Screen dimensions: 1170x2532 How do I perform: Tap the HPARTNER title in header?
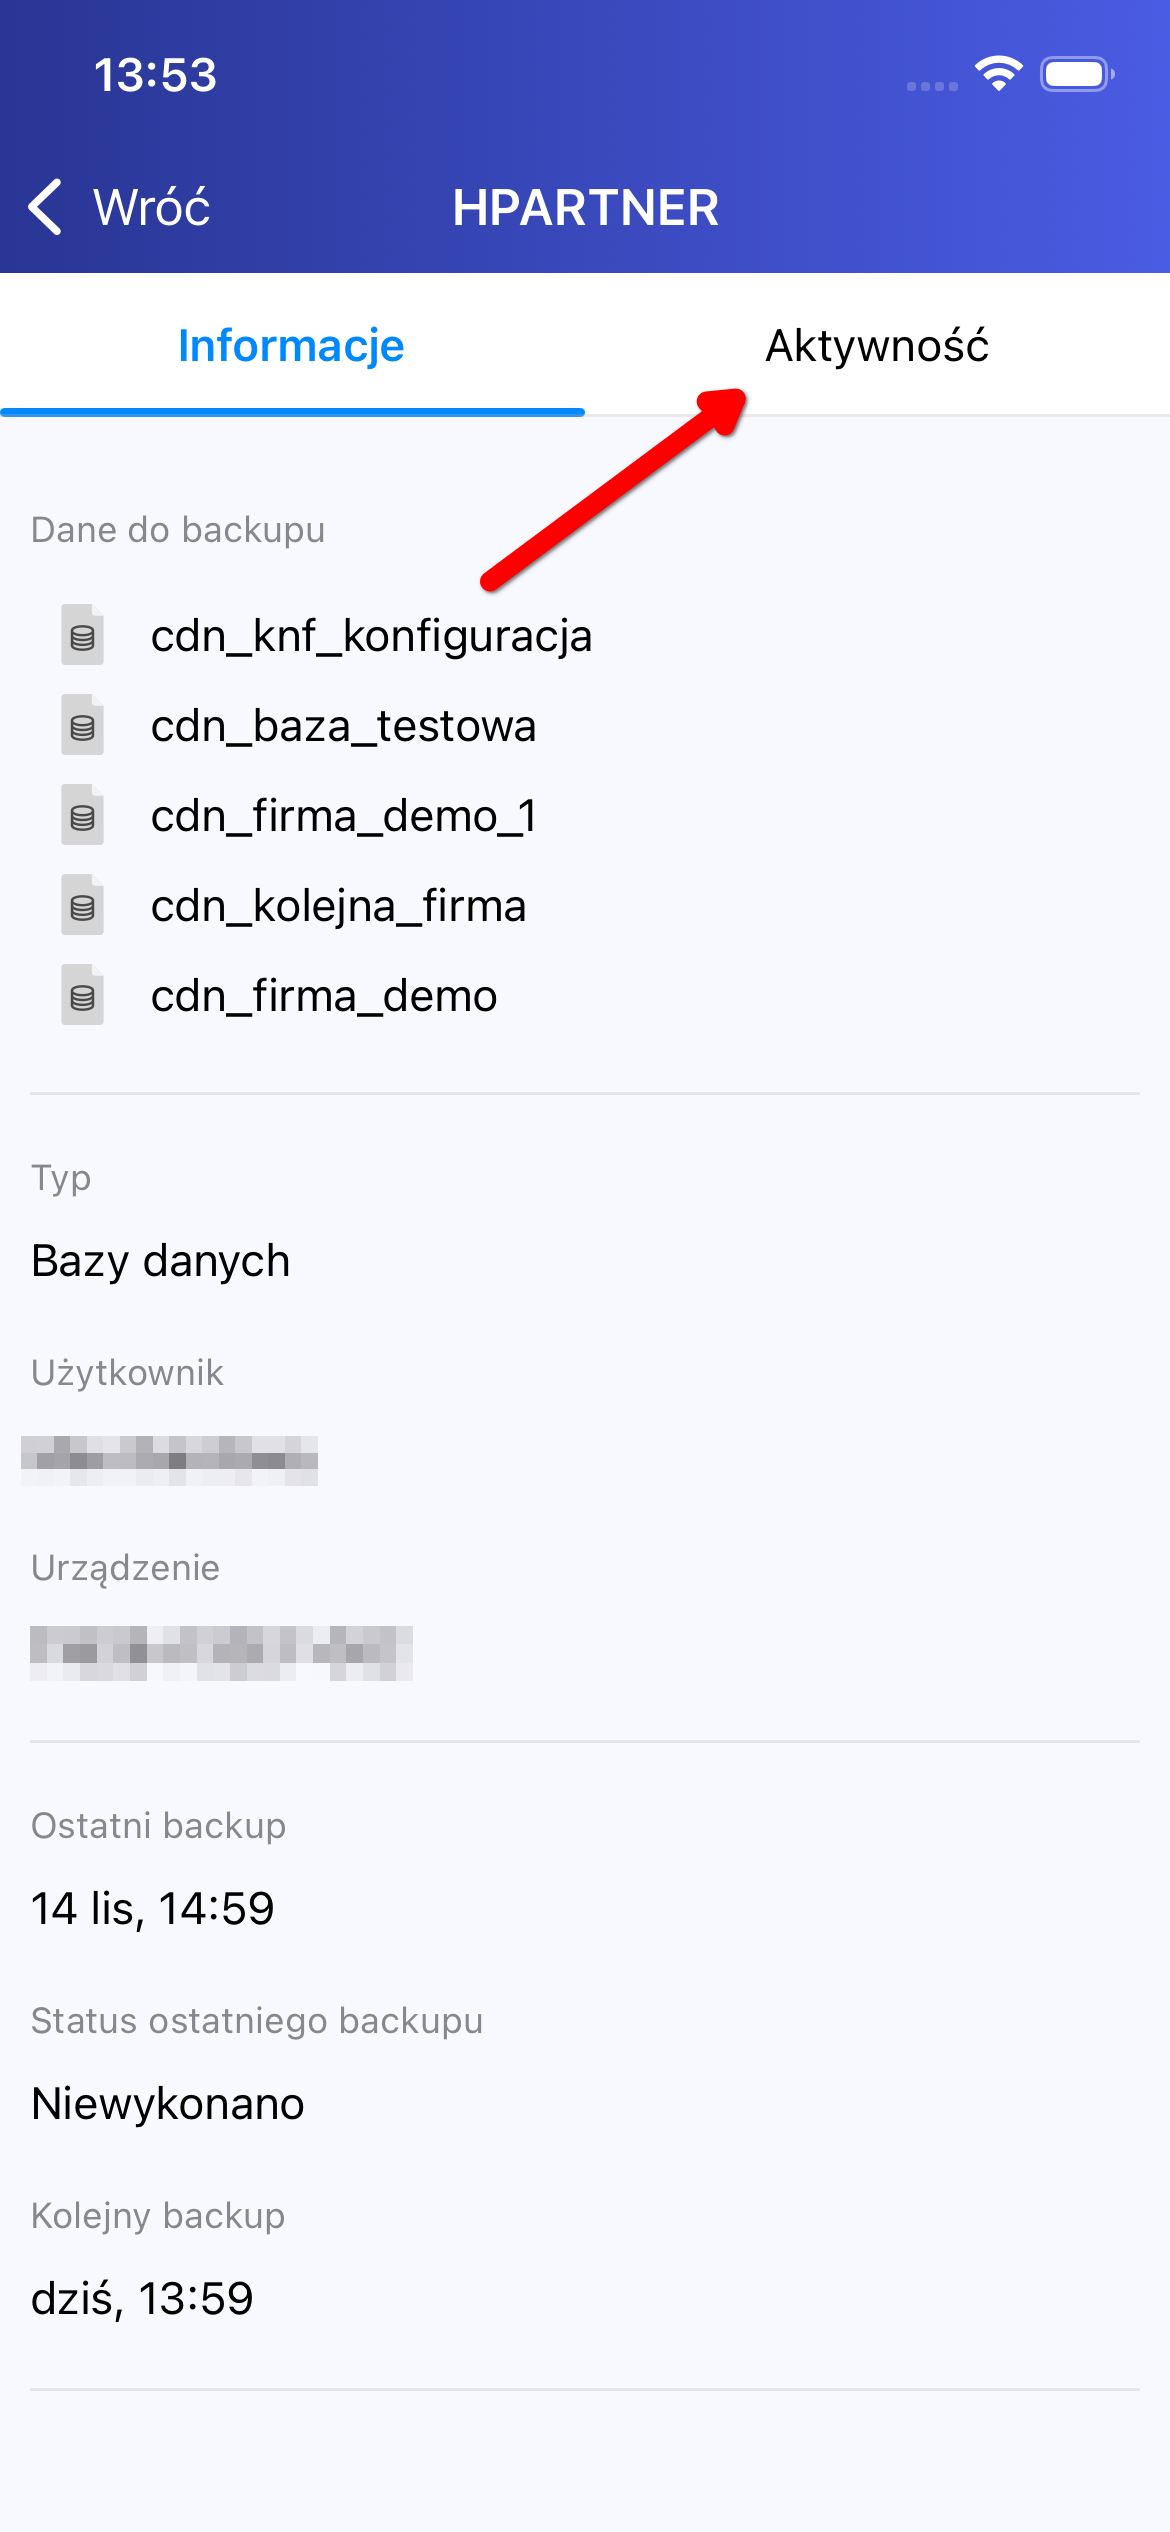[x=585, y=208]
